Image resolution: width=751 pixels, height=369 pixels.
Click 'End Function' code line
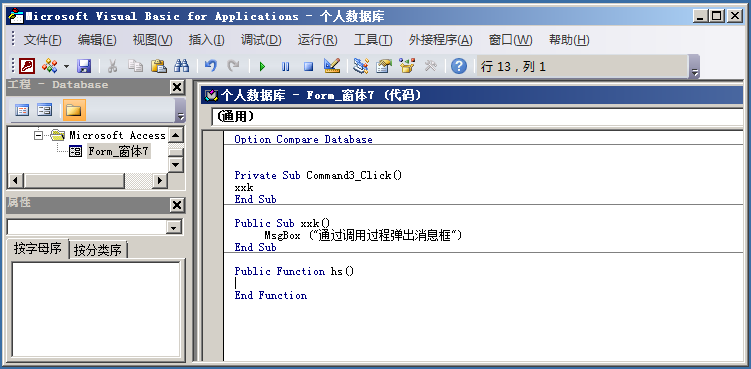click(x=271, y=295)
